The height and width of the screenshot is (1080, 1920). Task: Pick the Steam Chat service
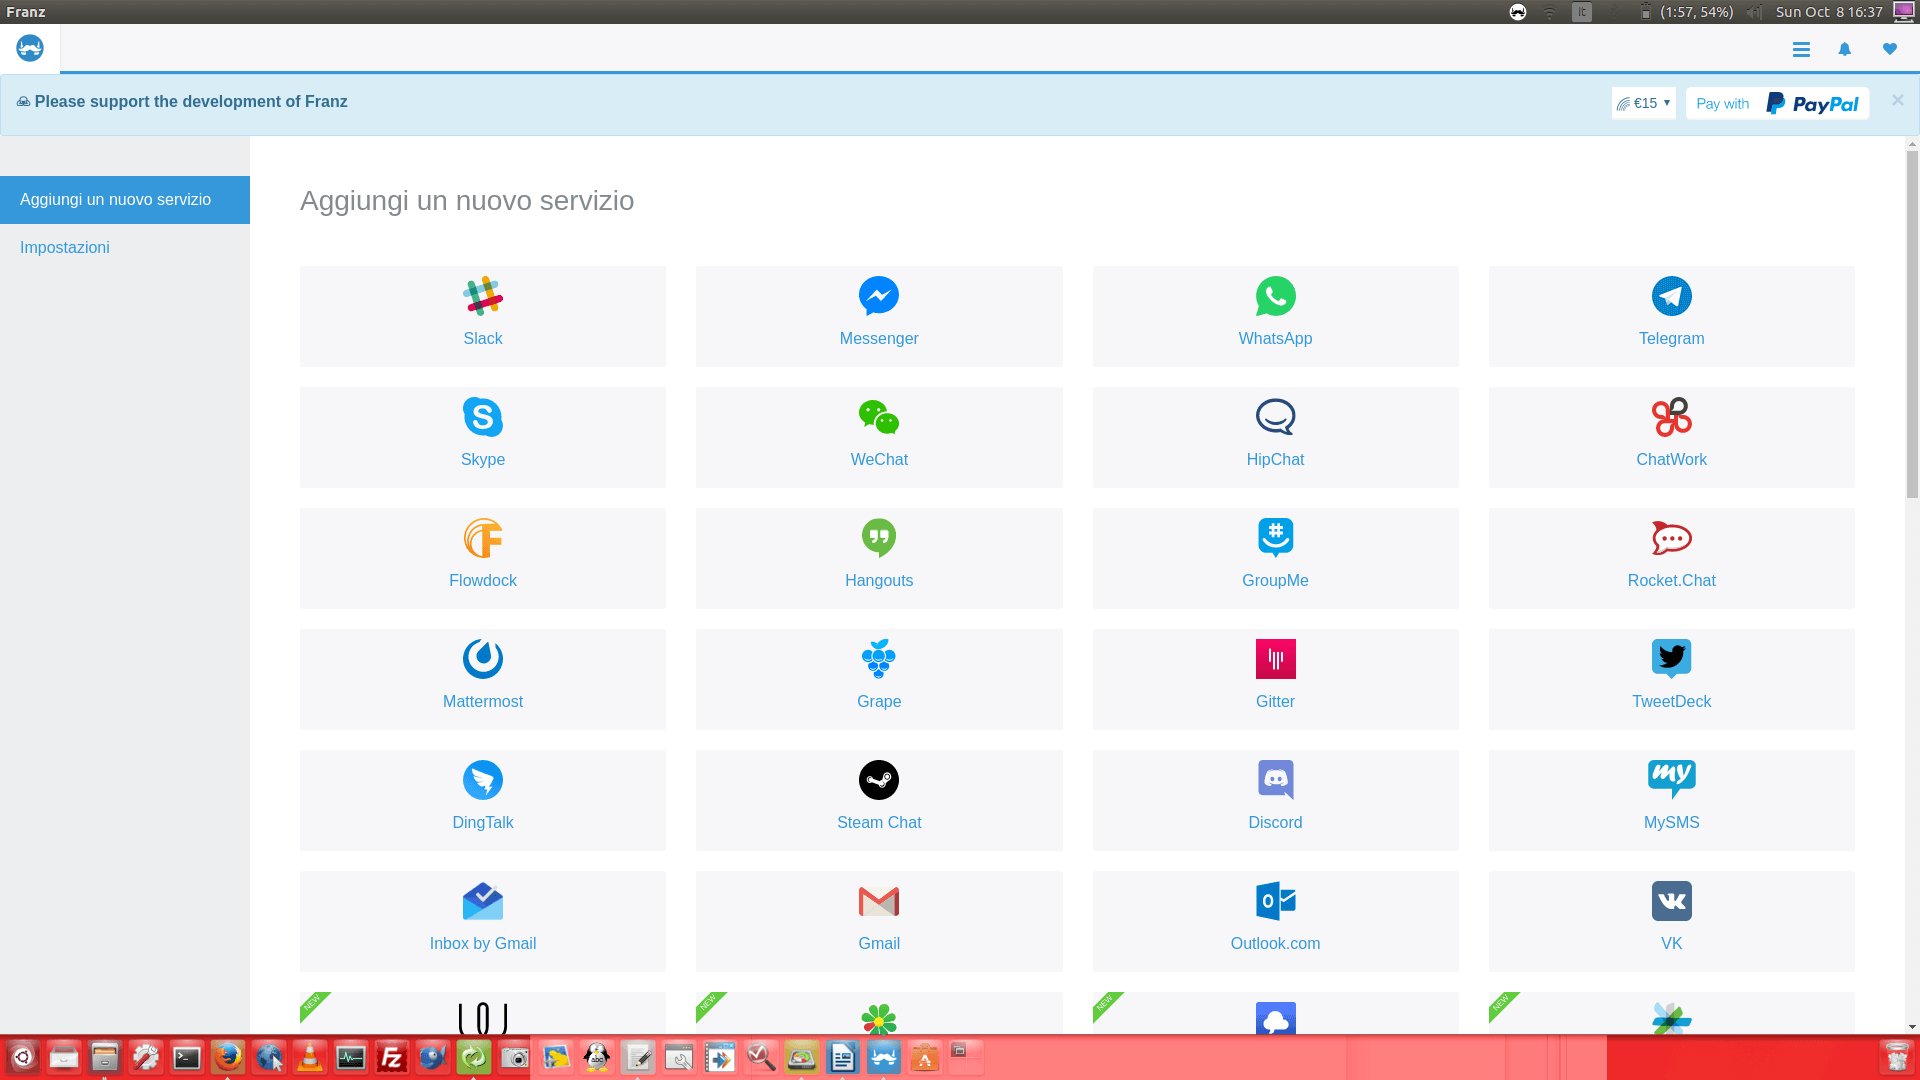[x=878, y=799]
